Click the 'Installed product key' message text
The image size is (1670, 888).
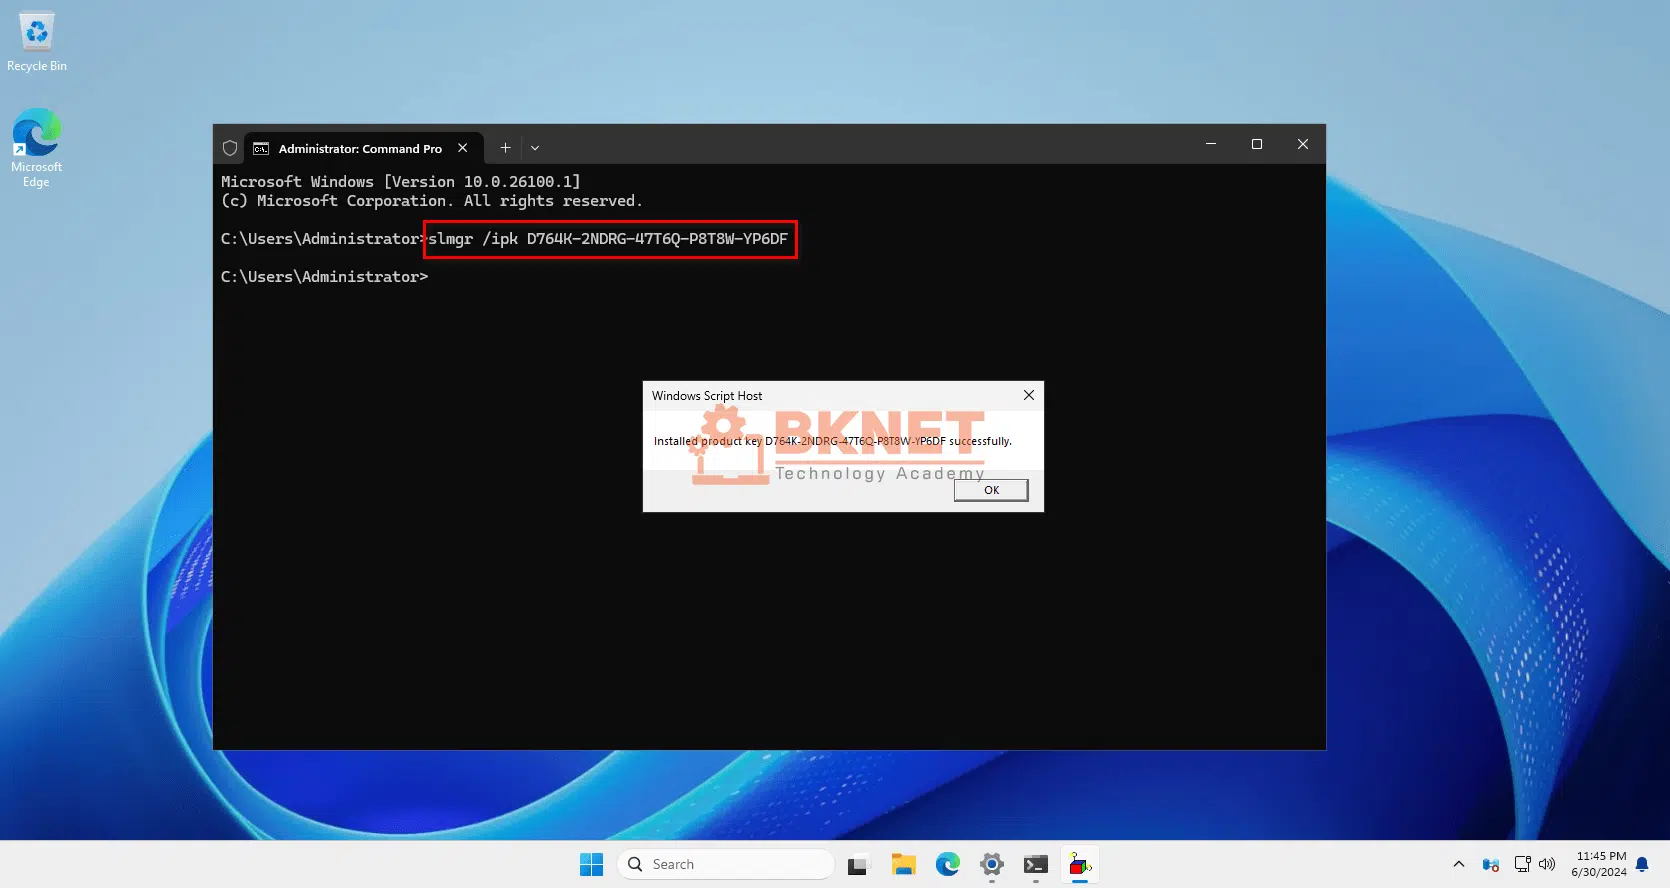pyautogui.click(x=832, y=441)
